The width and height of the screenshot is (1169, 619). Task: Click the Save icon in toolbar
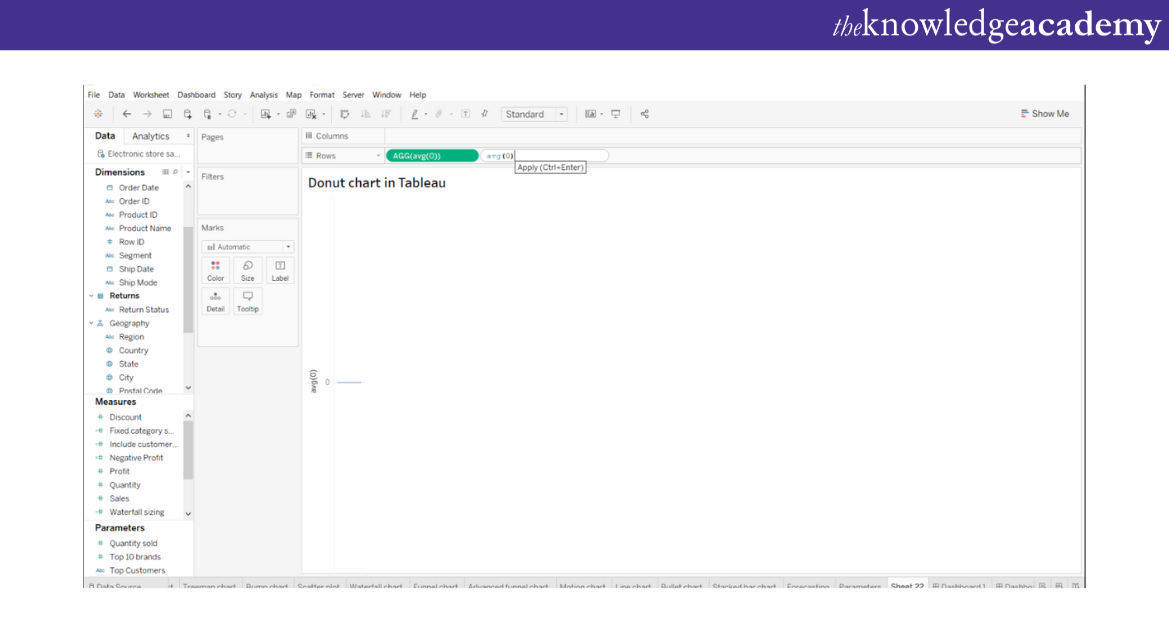click(x=167, y=114)
